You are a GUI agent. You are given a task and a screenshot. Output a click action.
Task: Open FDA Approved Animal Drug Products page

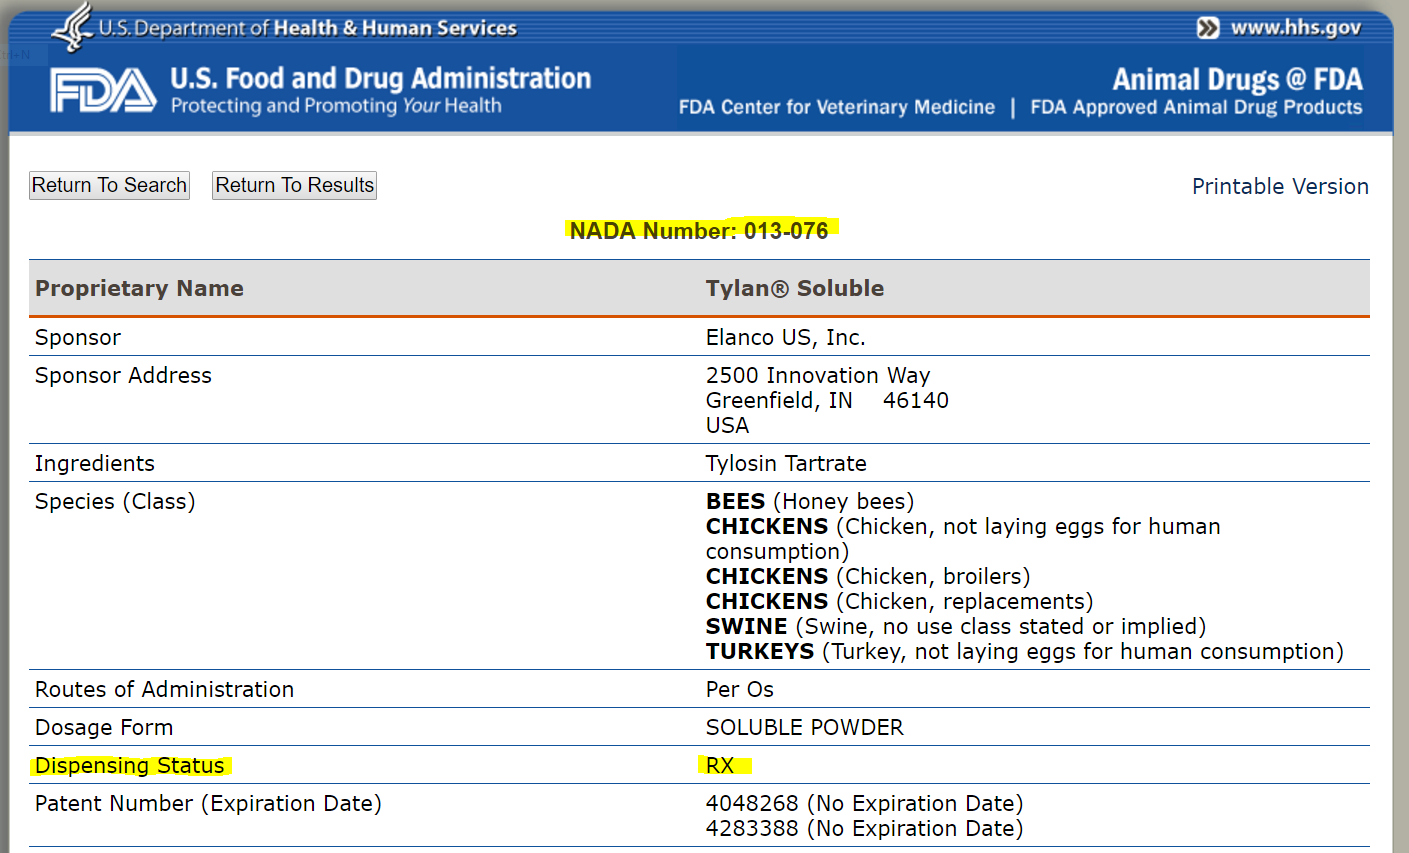coord(1196,107)
